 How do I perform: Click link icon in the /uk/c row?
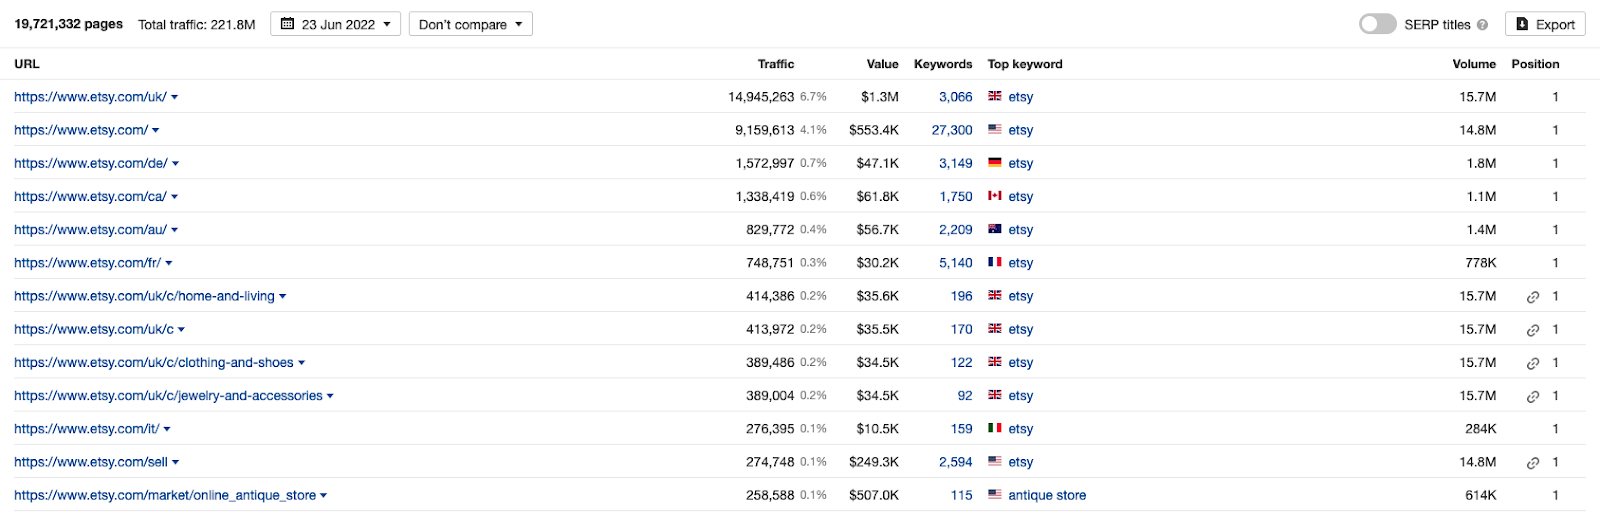coord(1532,330)
